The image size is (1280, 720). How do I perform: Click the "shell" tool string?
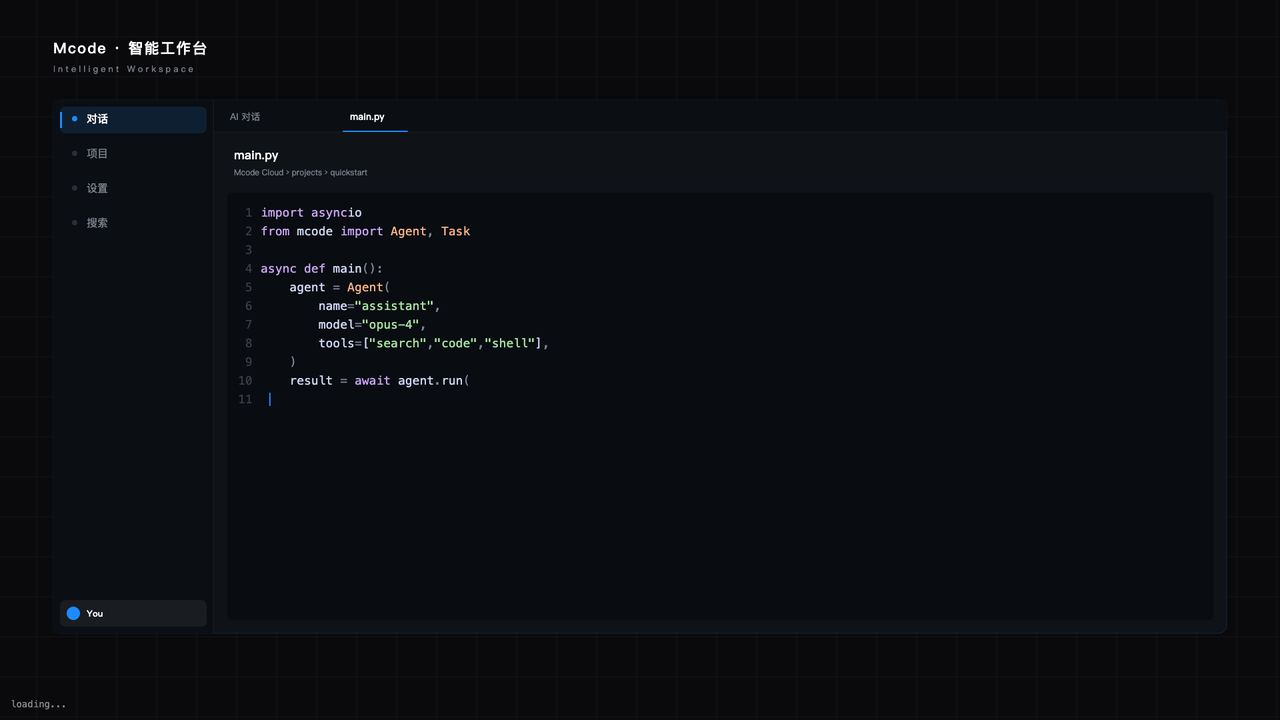(x=510, y=343)
